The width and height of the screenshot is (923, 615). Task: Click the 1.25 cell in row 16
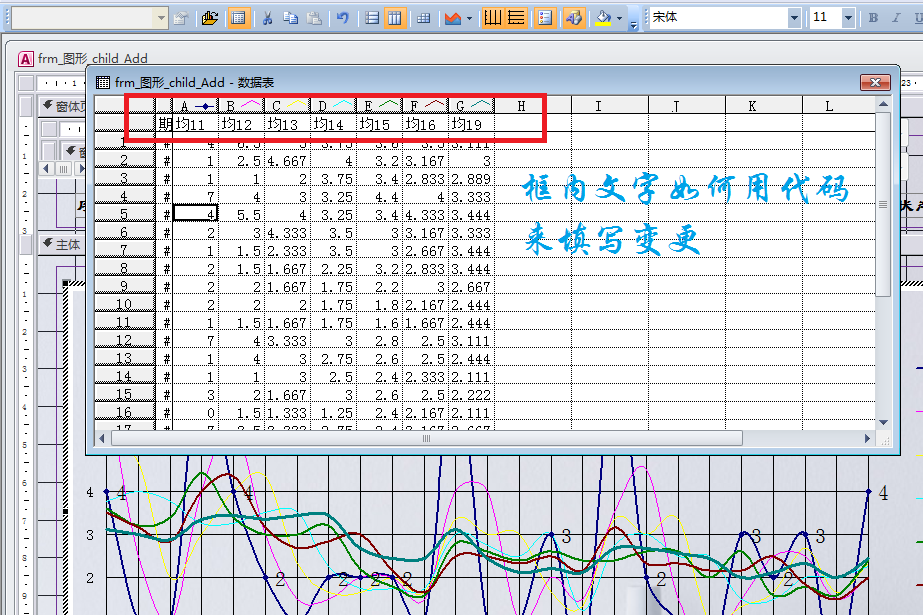coord(333,413)
